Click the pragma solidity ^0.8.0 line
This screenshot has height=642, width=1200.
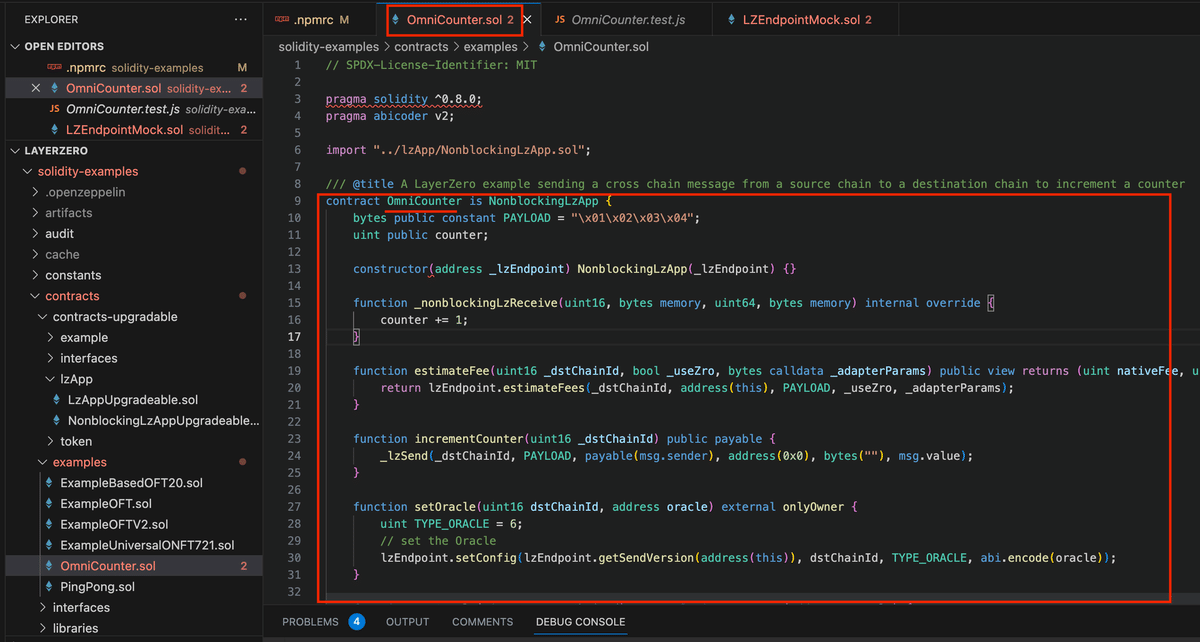[404, 99]
